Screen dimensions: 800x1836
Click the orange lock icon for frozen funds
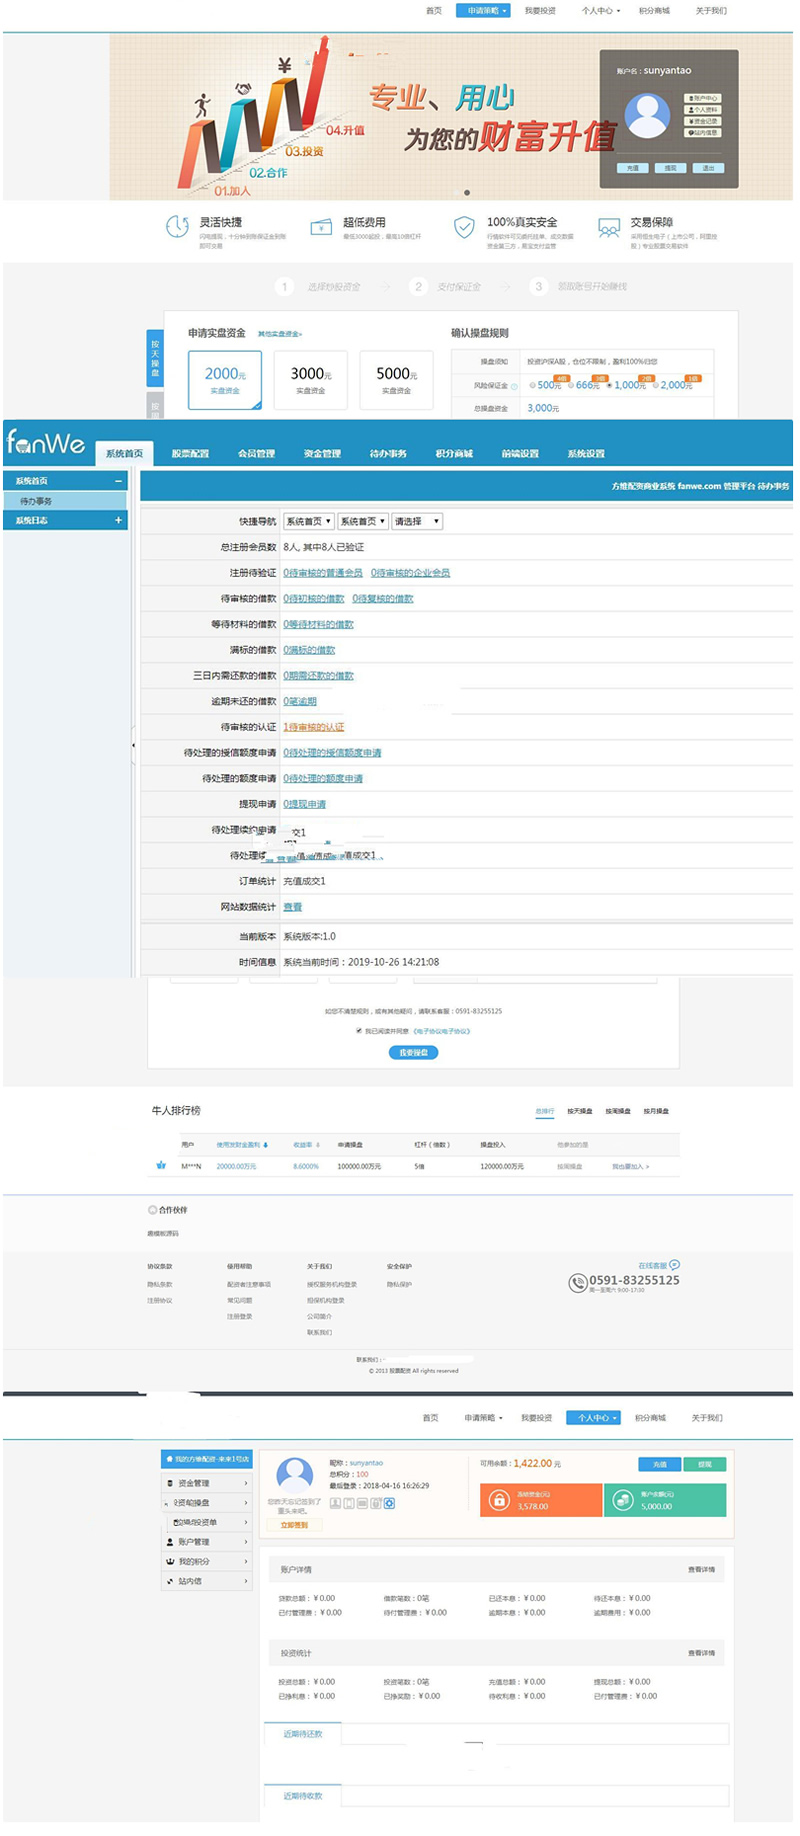coord(498,1500)
